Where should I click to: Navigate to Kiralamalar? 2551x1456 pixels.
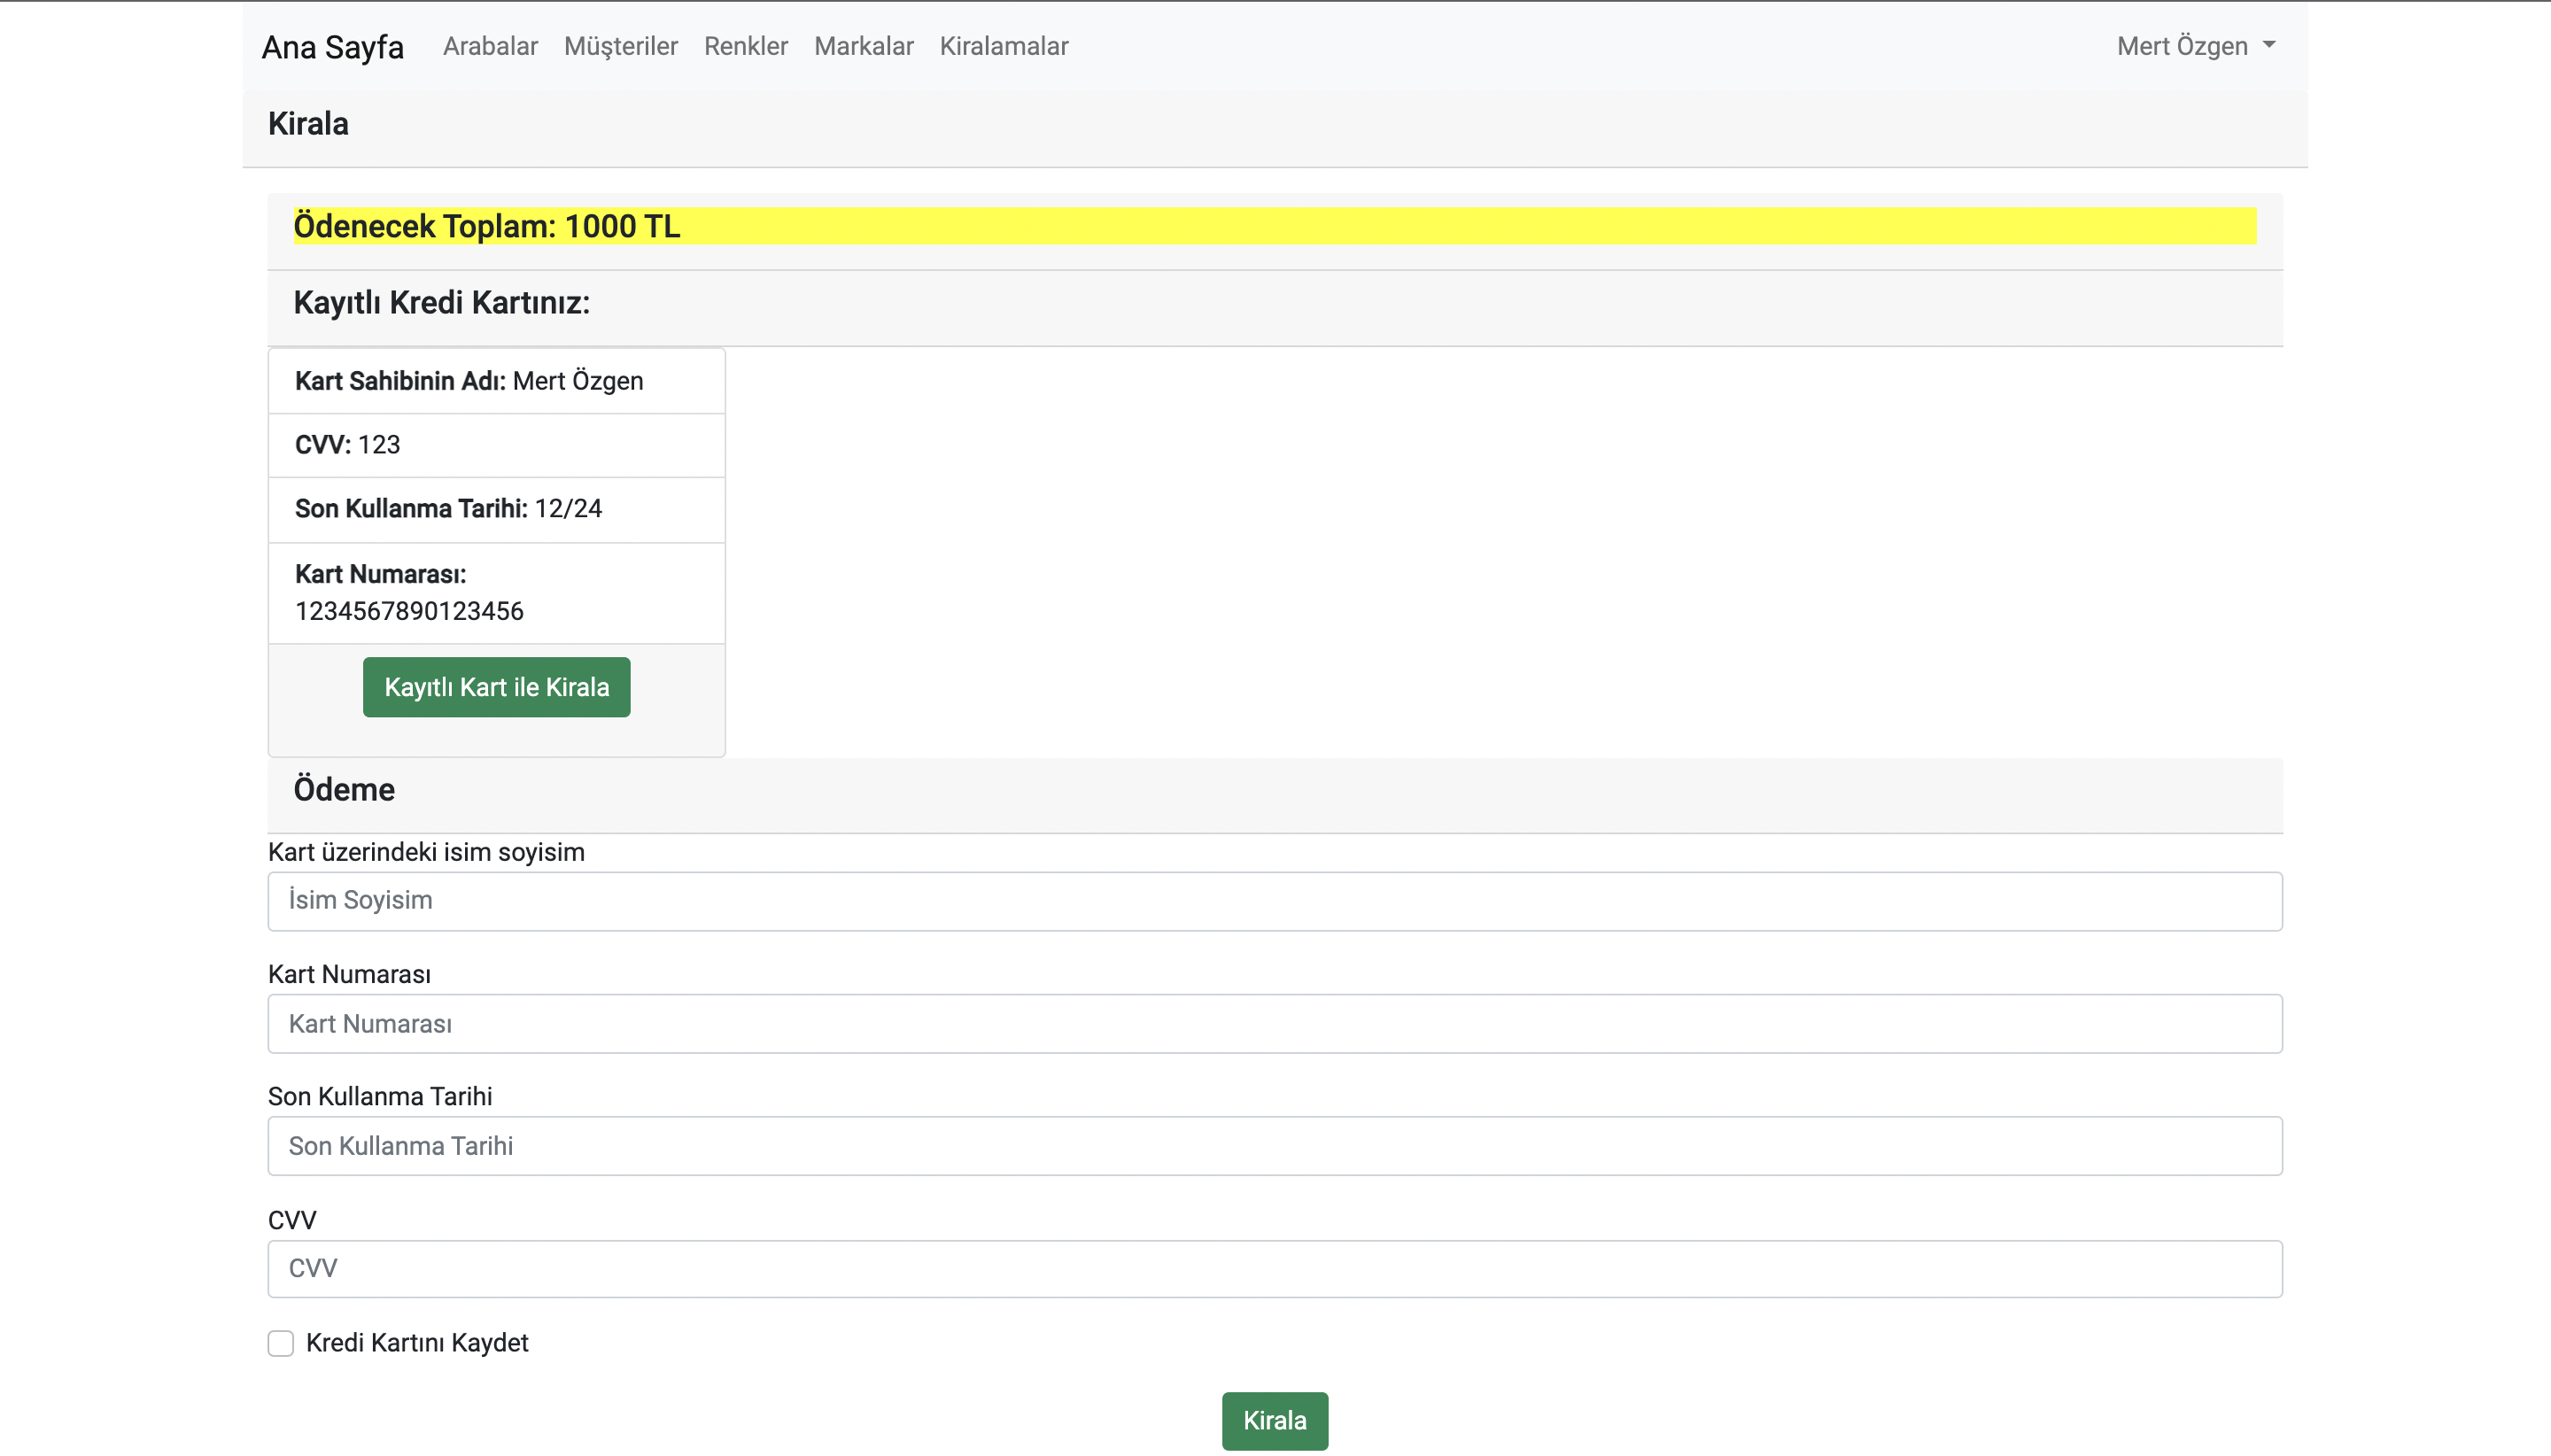(x=1003, y=47)
